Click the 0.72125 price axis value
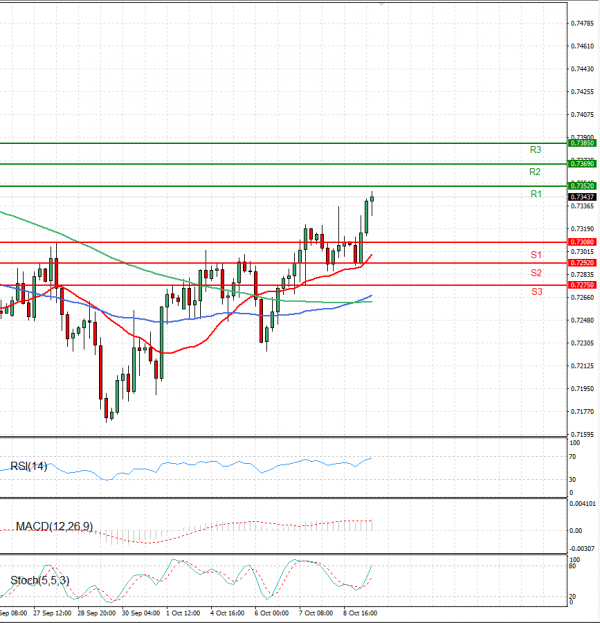Viewport: 600px width, 623px height. point(582,366)
